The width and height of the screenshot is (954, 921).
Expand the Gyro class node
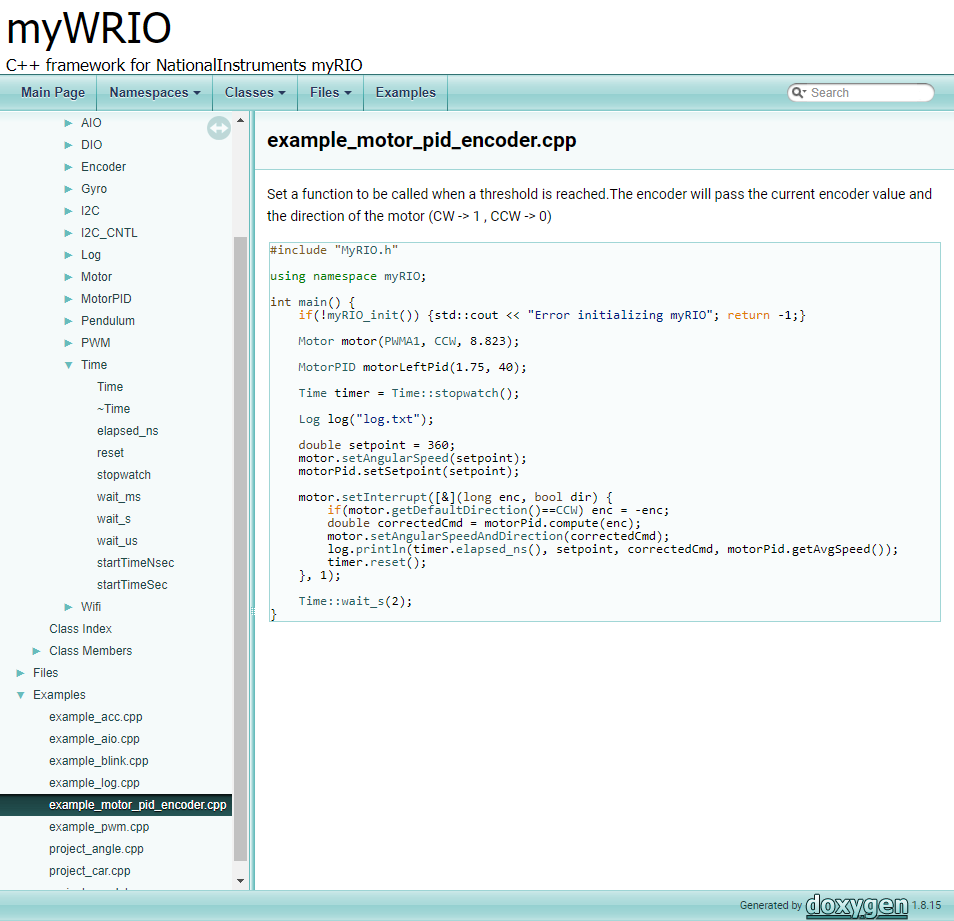[68, 189]
